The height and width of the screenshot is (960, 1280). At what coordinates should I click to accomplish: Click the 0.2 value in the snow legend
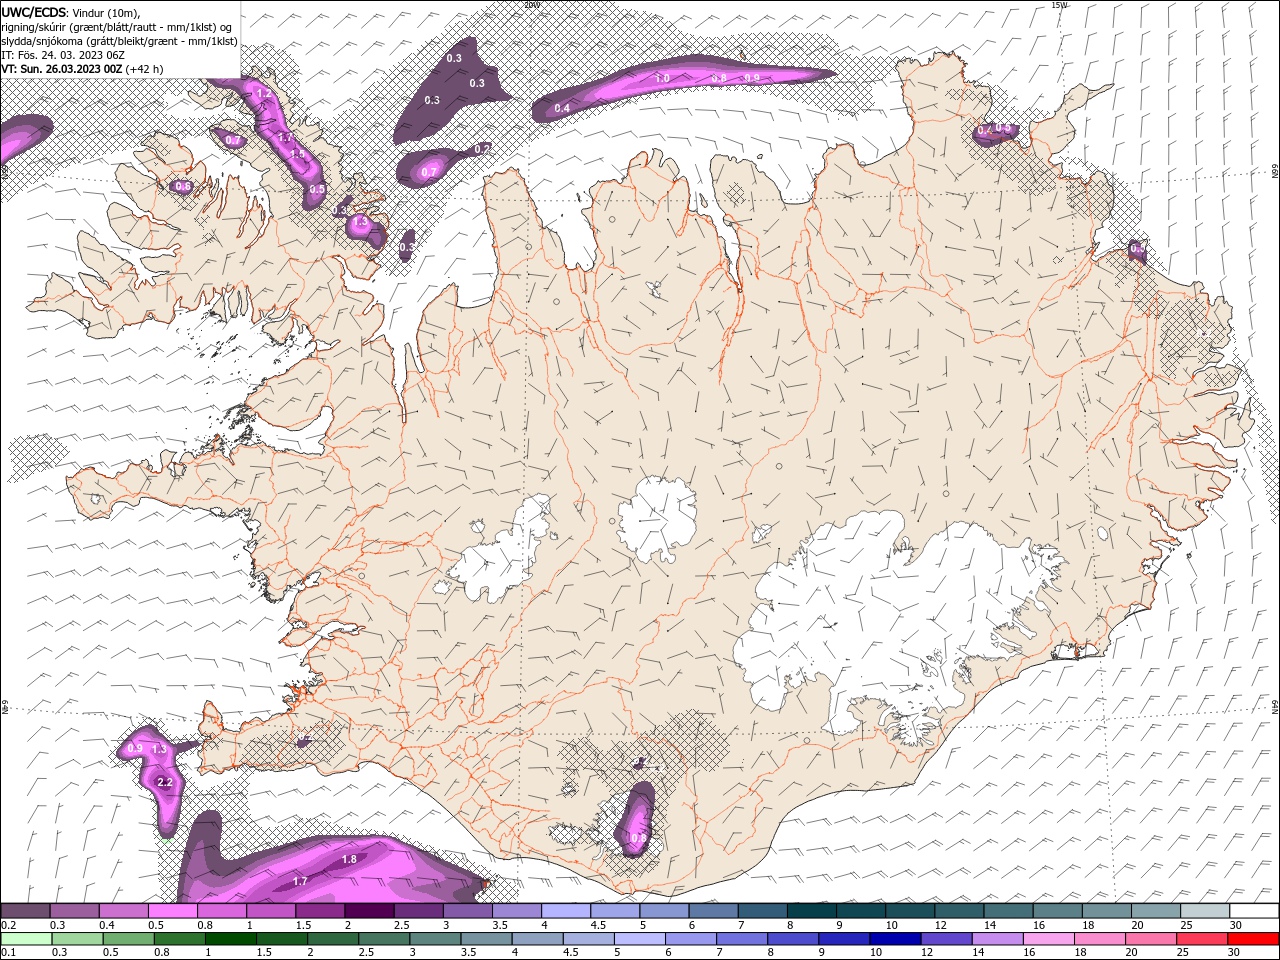pyautogui.click(x=7, y=925)
